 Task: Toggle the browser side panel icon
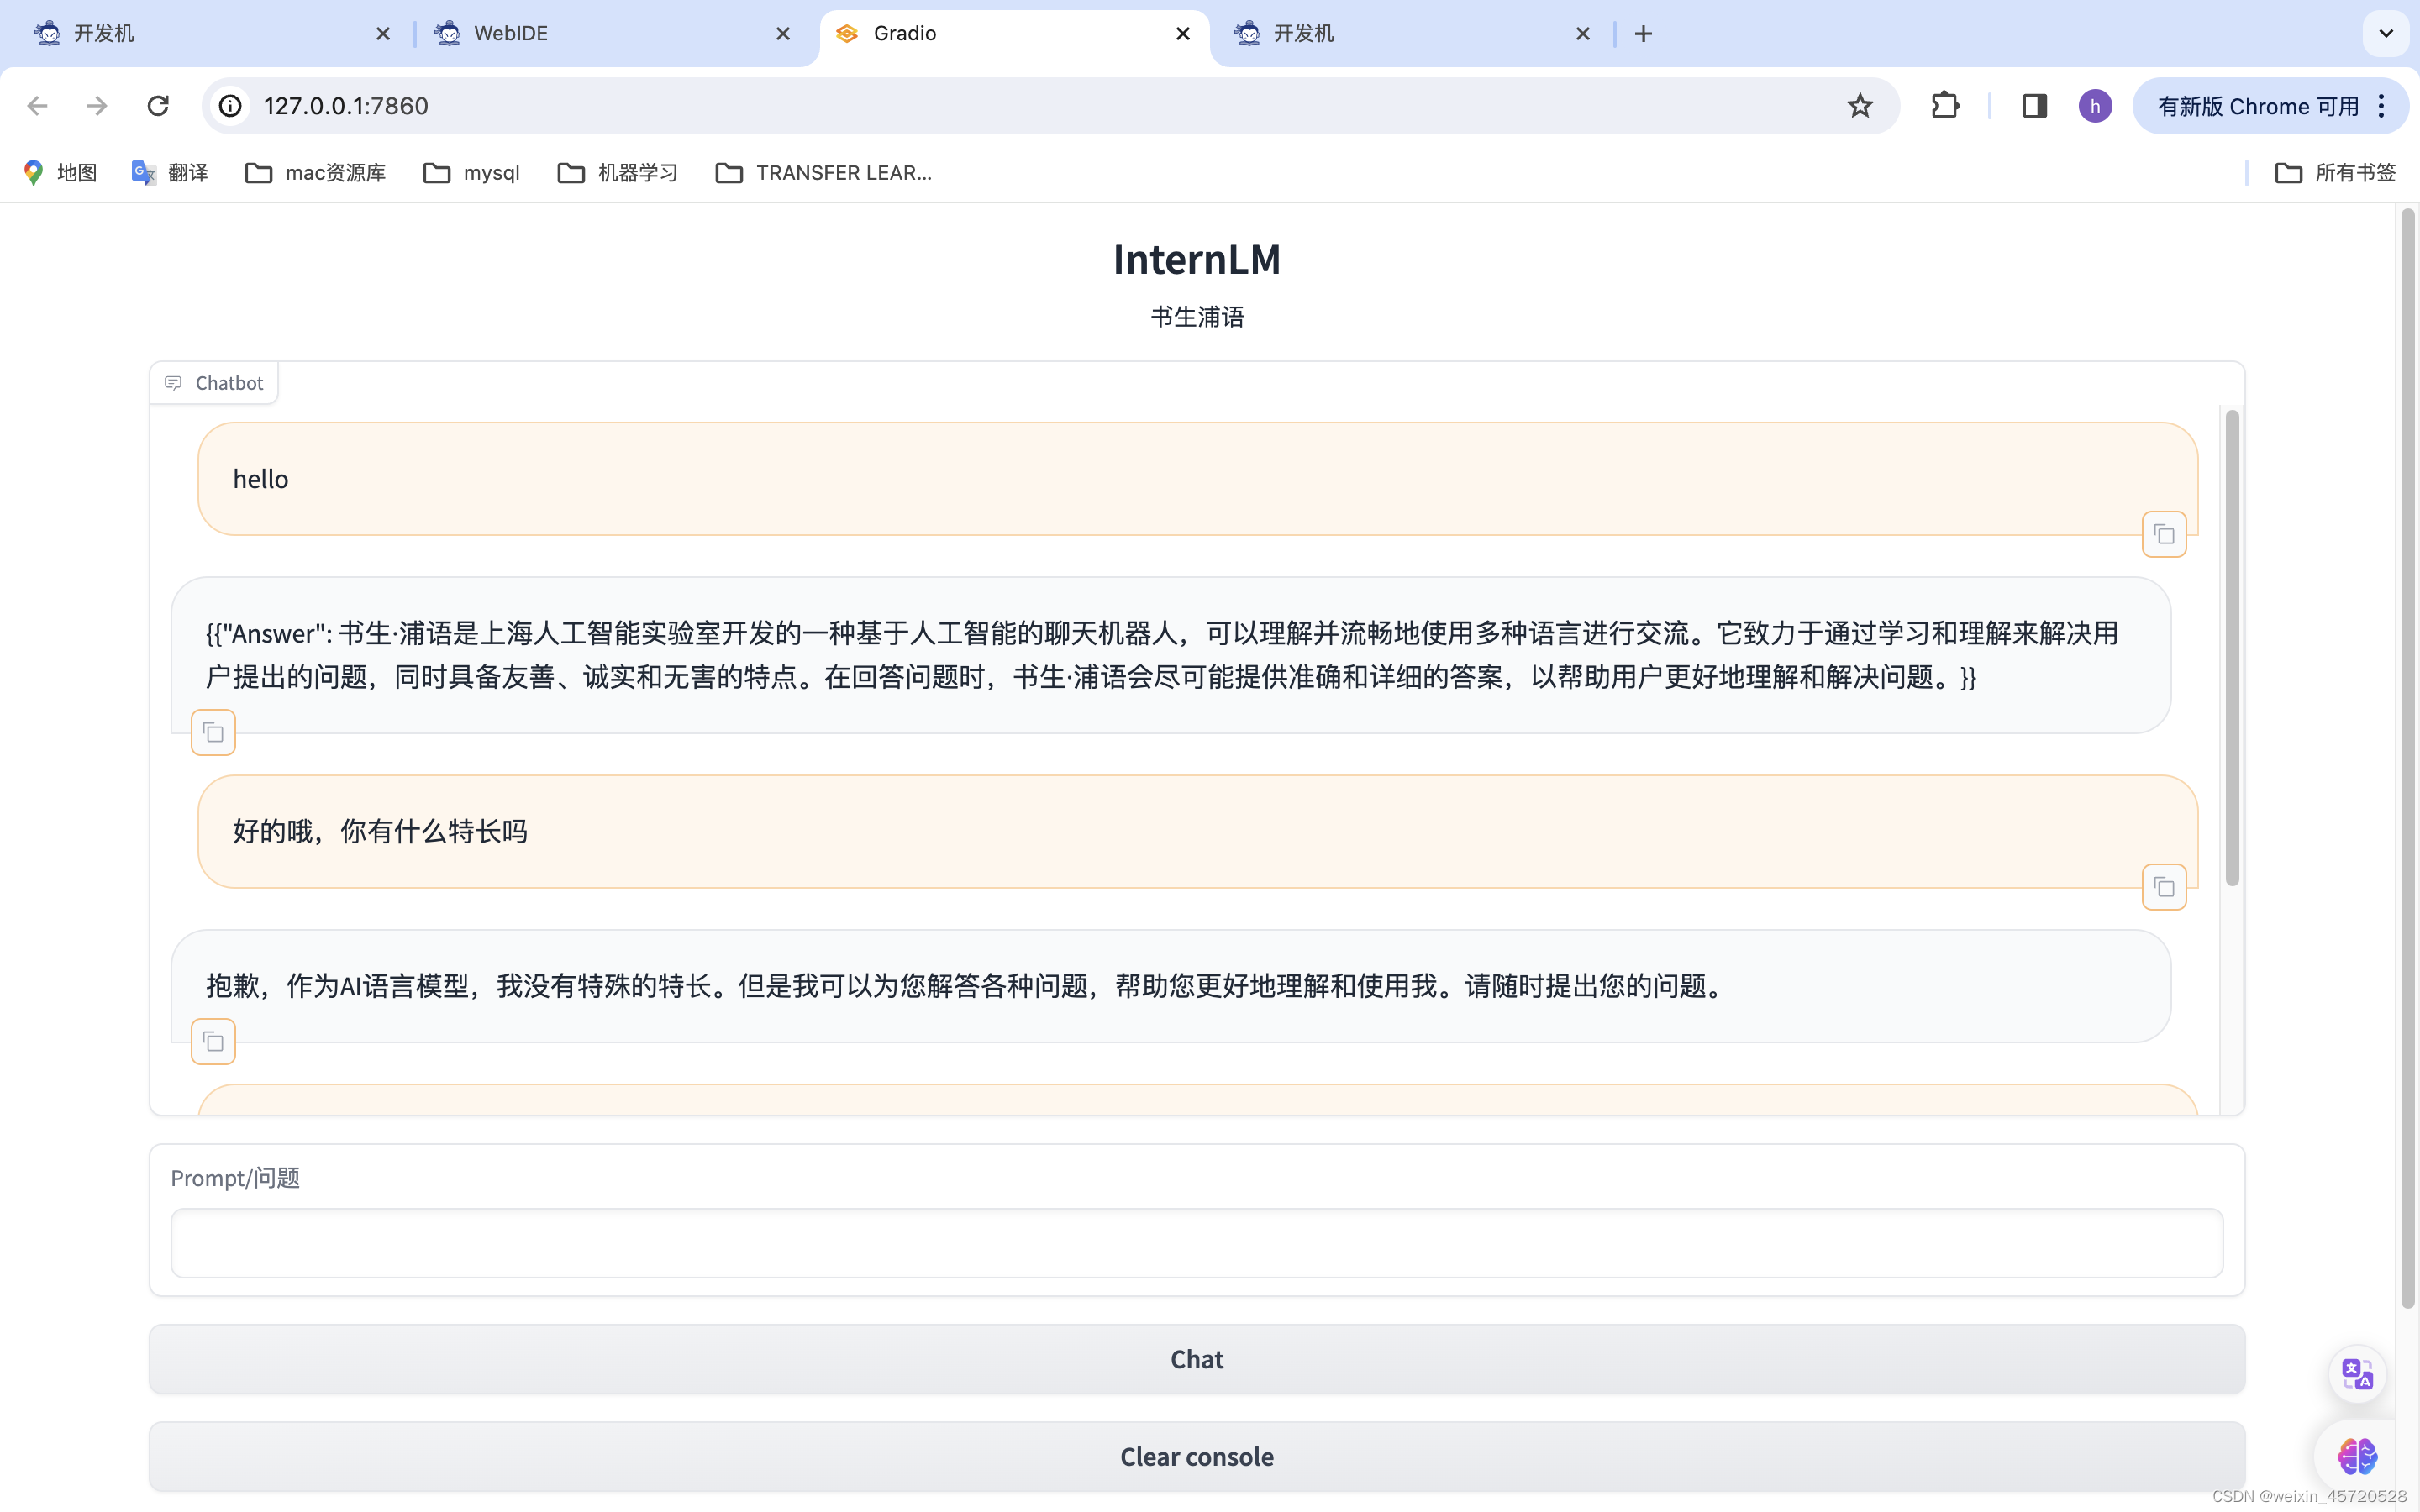2035,106
